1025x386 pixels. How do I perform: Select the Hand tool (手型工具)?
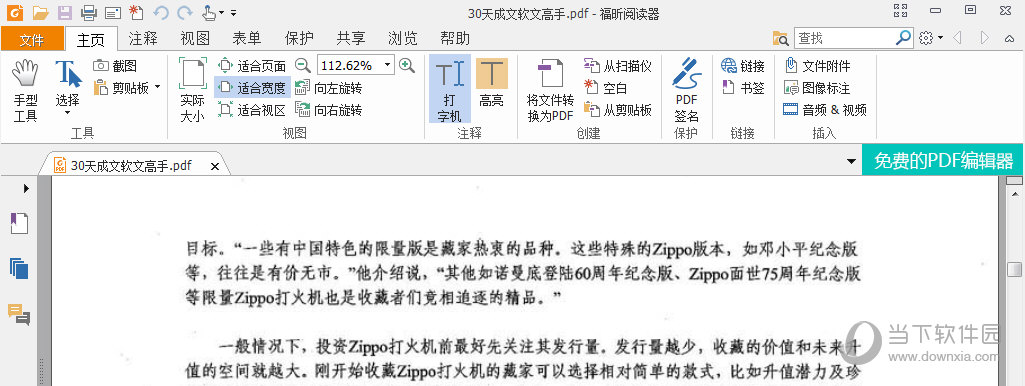click(25, 90)
